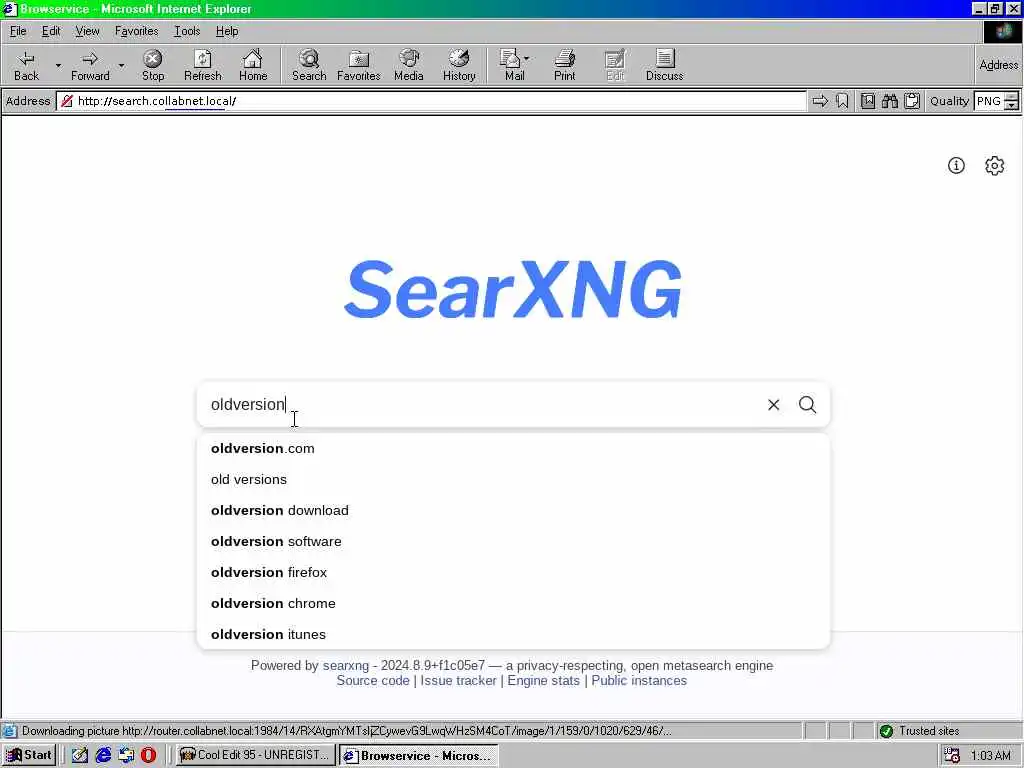Launch Opera from quick launch

[x=148, y=756]
